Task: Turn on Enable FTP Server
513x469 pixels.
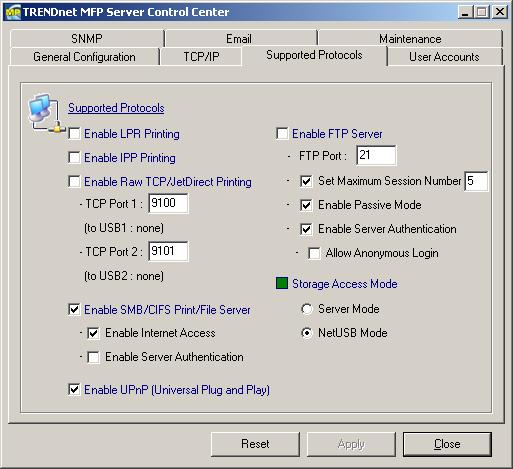Action: (282, 134)
